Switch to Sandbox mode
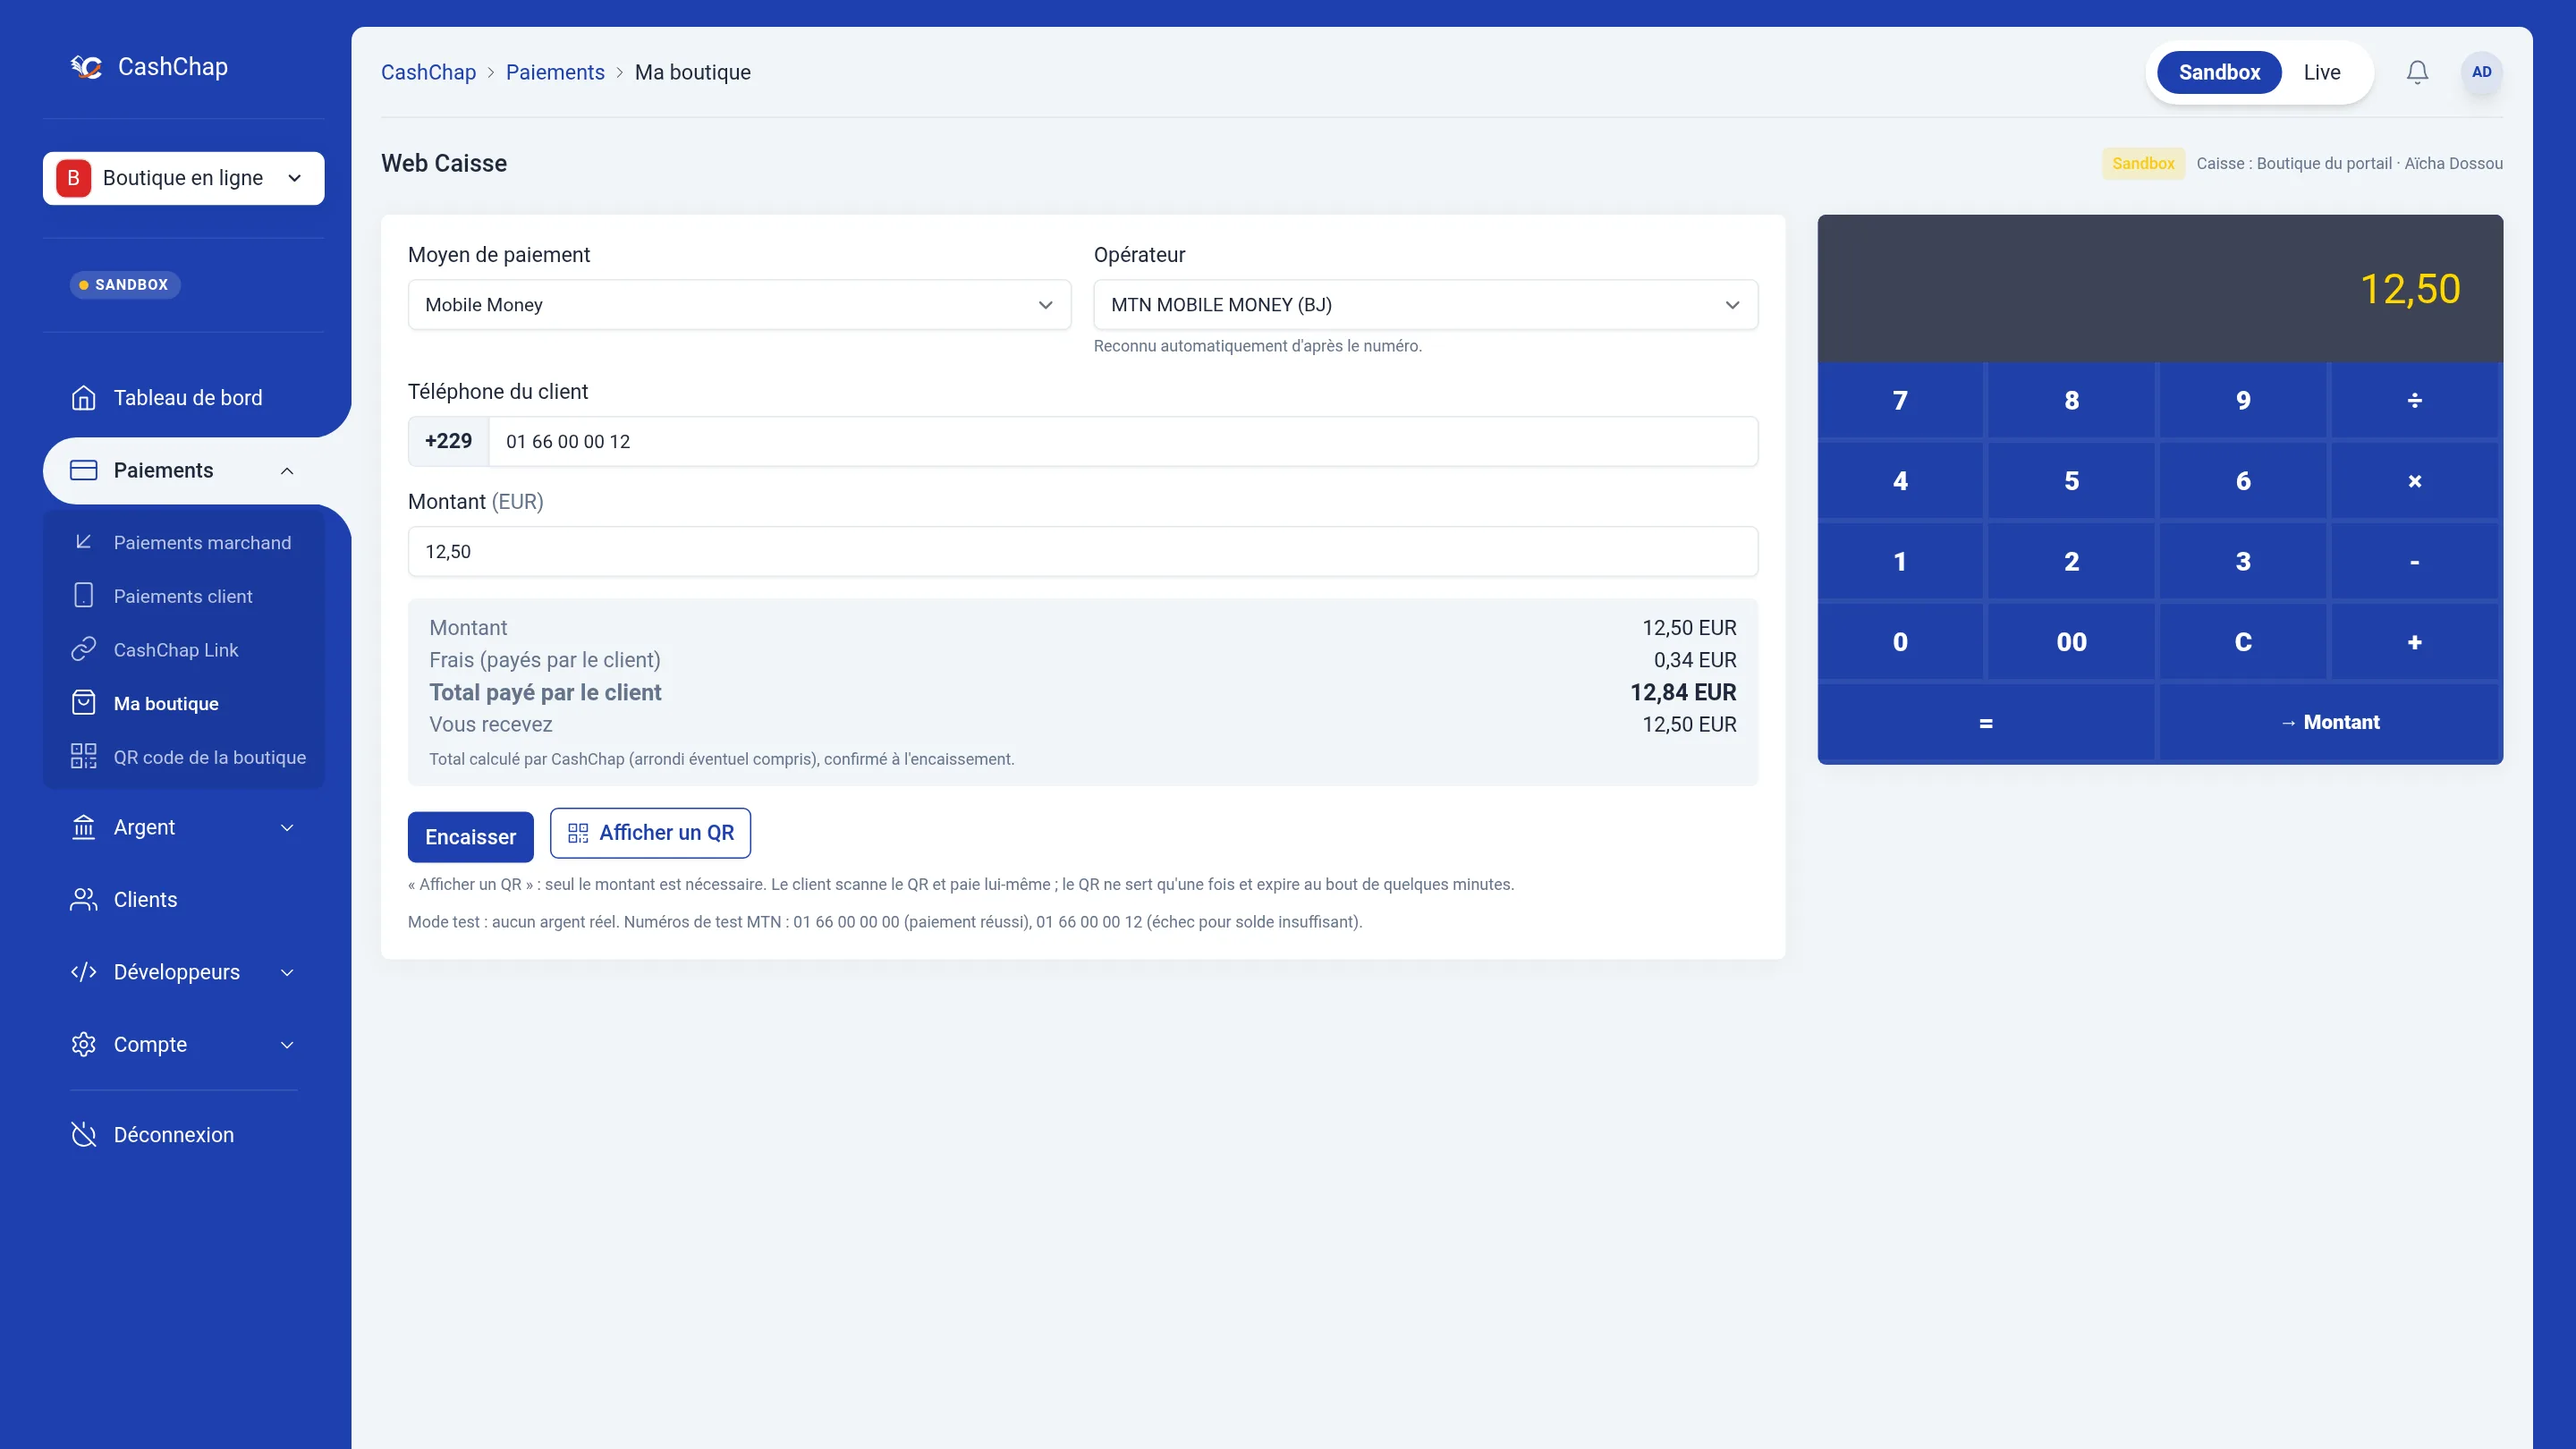 tap(2219, 72)
